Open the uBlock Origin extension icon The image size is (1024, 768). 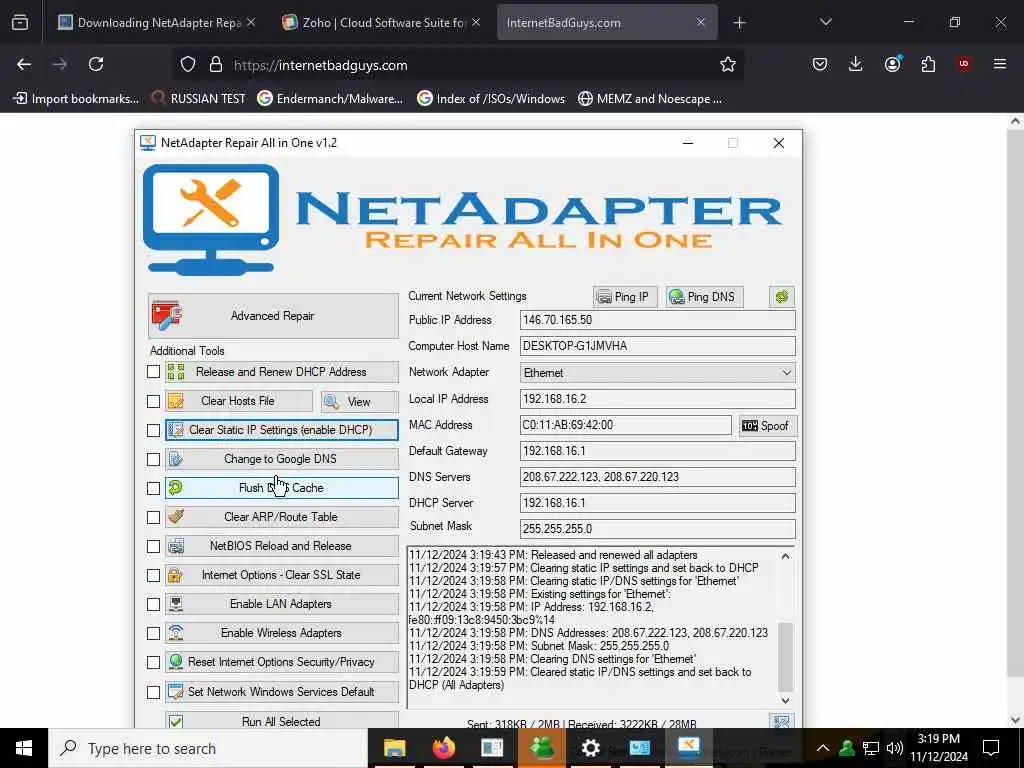[964, 64]
